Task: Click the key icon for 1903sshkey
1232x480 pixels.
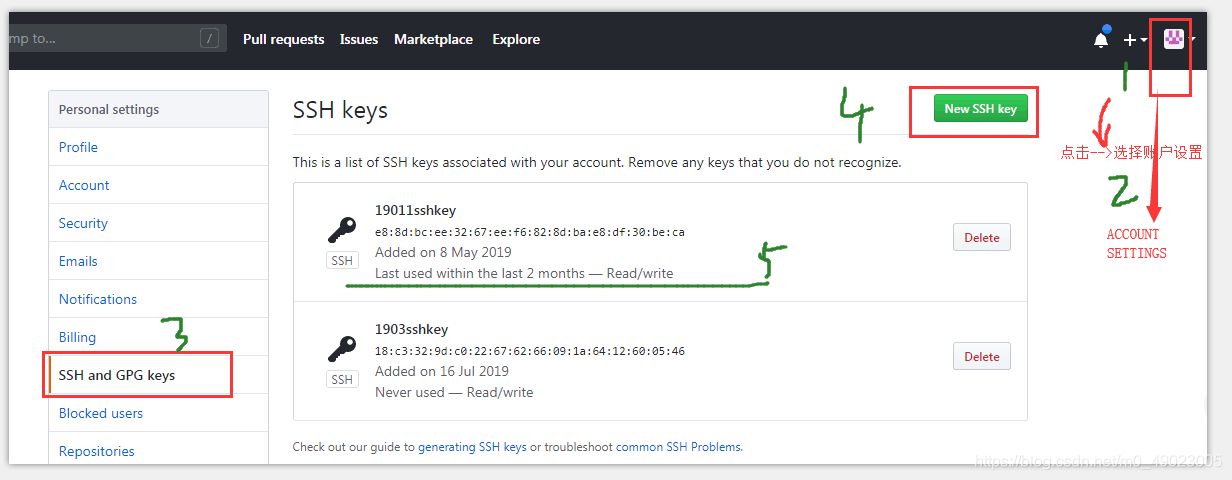Action: (x=342, y=349)
